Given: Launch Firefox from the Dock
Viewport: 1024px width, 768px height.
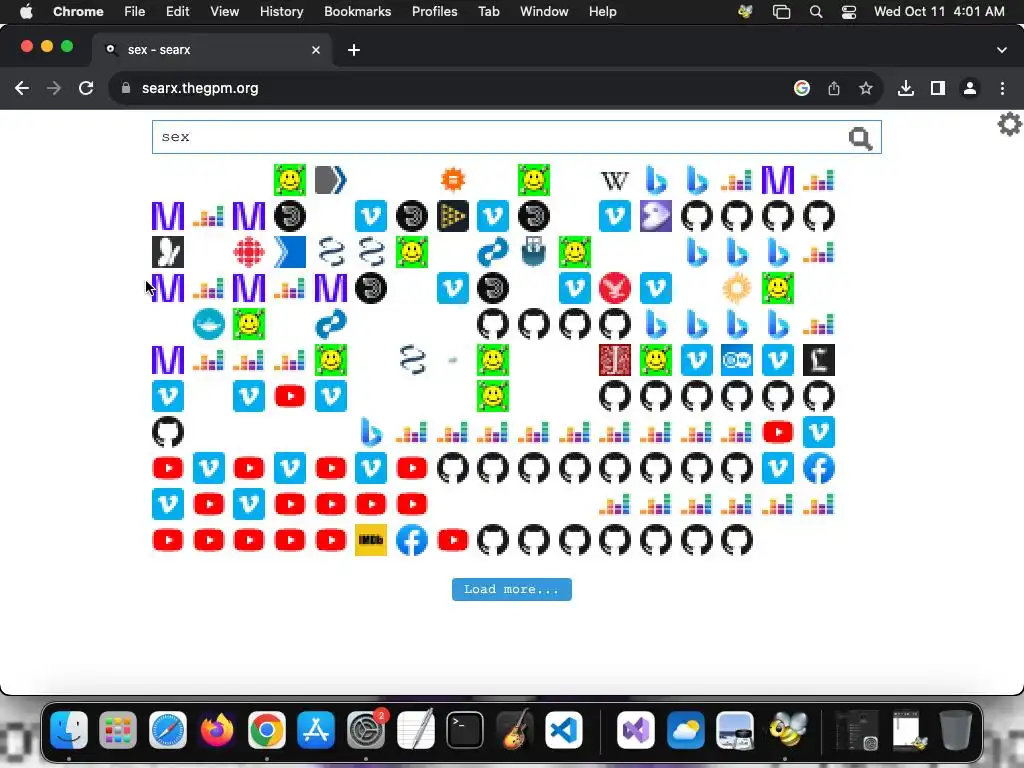Looking at the screenshot, I should point(217,729).
